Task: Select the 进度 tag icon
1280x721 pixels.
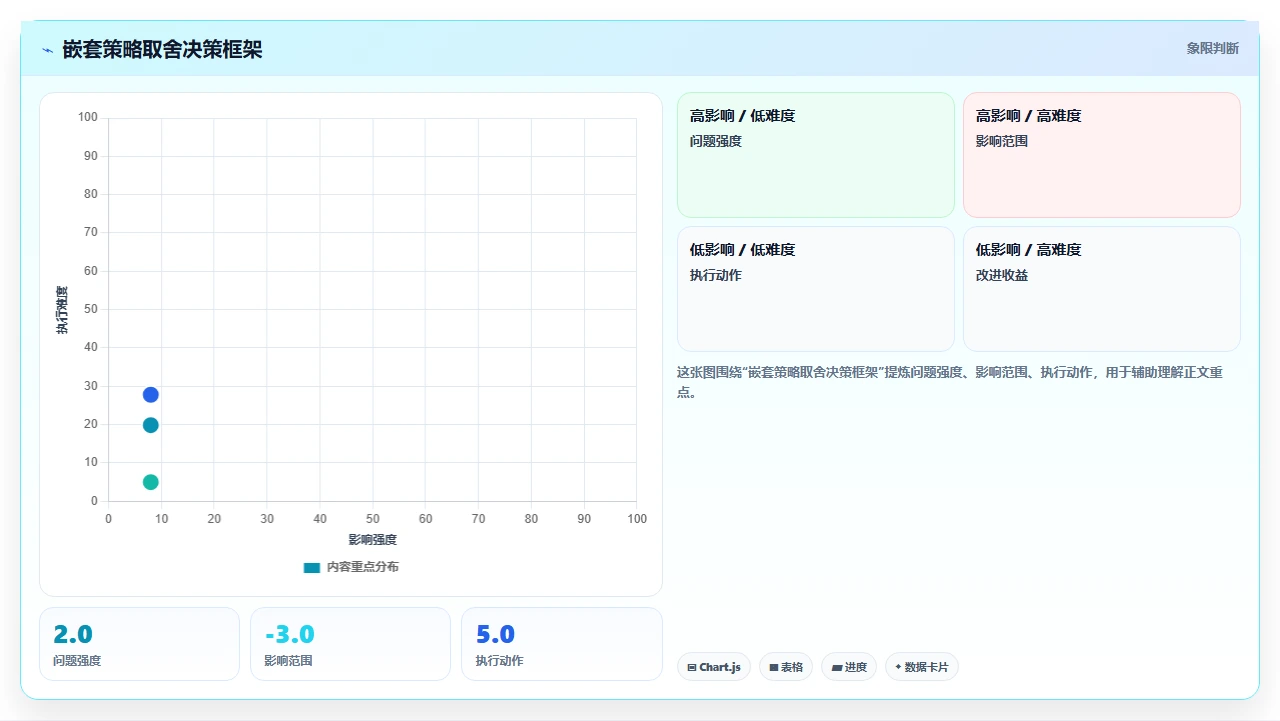Action: (x=837, y=667)
